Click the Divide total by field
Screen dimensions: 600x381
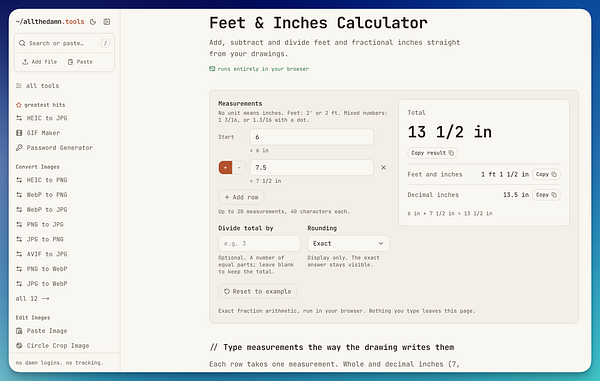tap(259, 243)
